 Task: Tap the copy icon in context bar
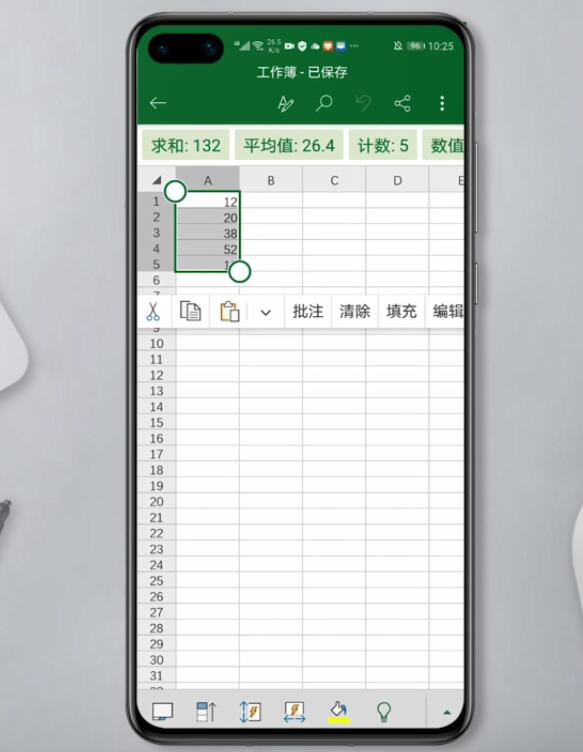click(190, 312)
